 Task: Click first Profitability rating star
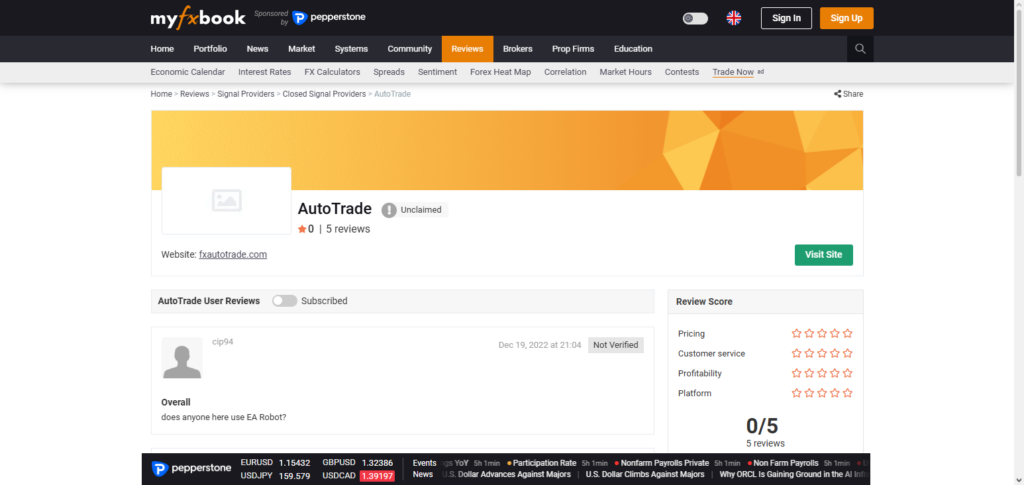point(796,373)
